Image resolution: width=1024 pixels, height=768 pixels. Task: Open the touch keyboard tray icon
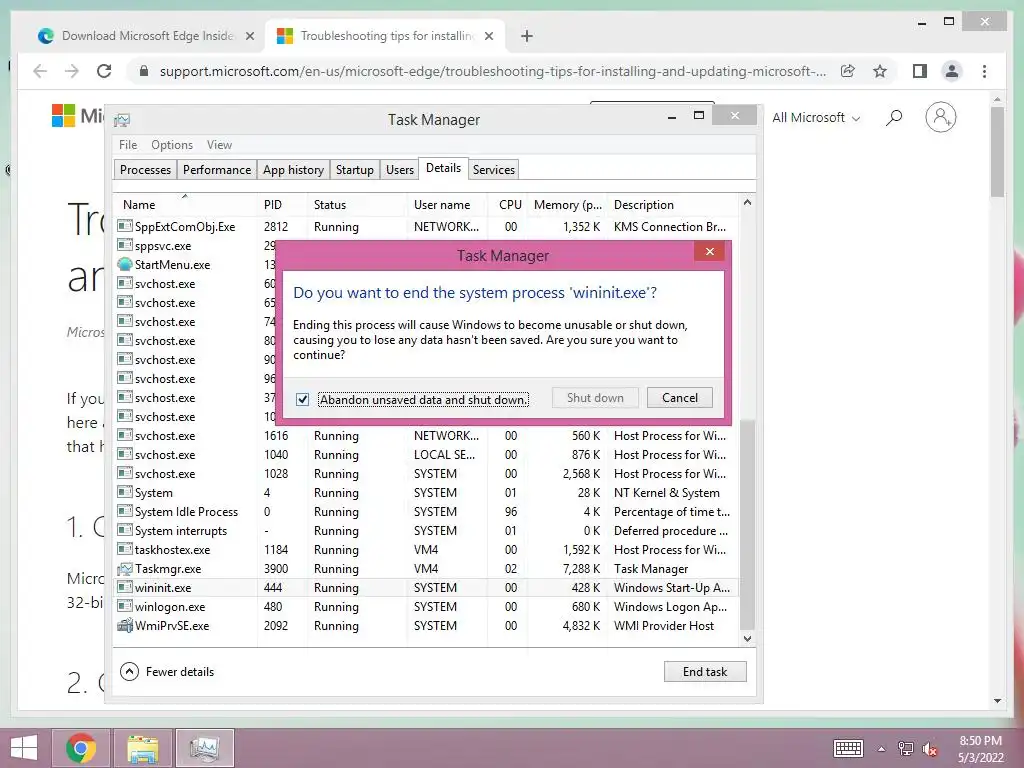[x=848, y=748]
